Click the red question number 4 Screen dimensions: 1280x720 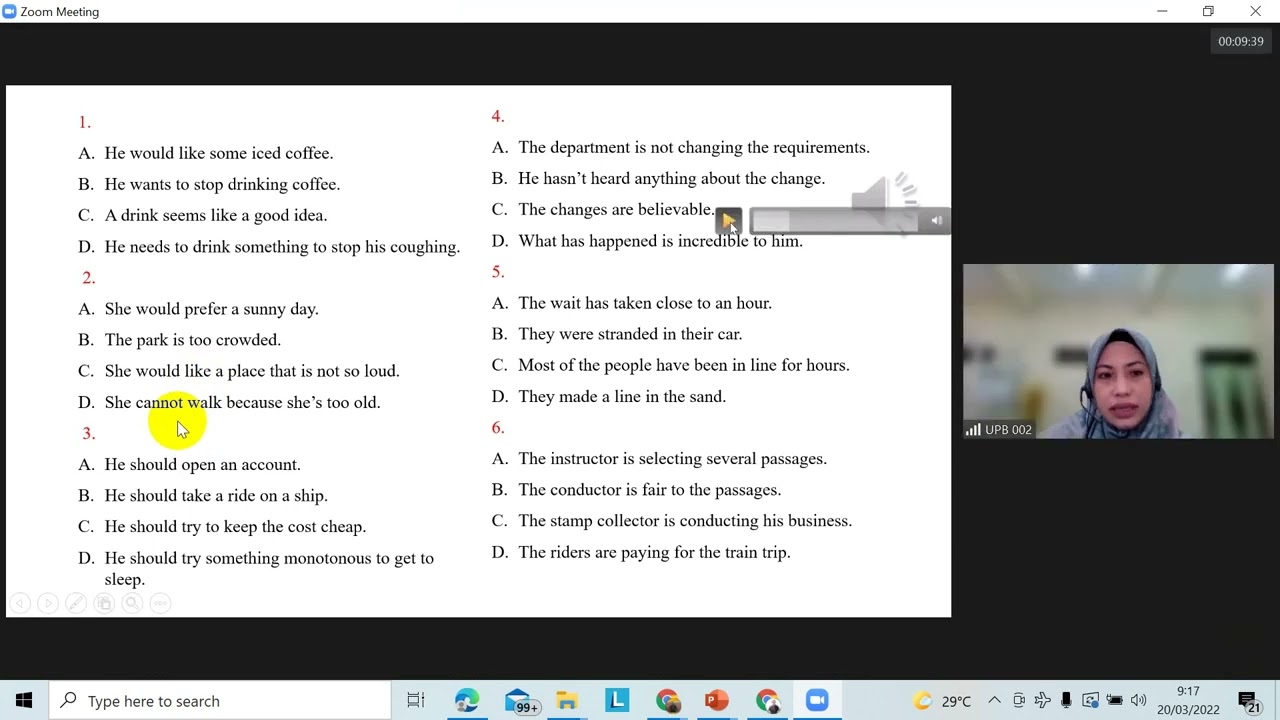[x=497, y=116]
